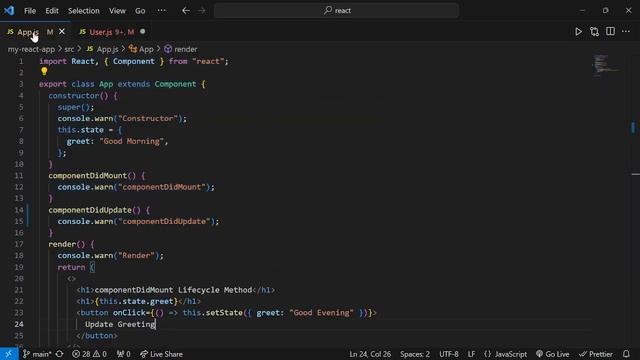
Task: Click the return keyword on line 19
Action: tap(71, 267)
